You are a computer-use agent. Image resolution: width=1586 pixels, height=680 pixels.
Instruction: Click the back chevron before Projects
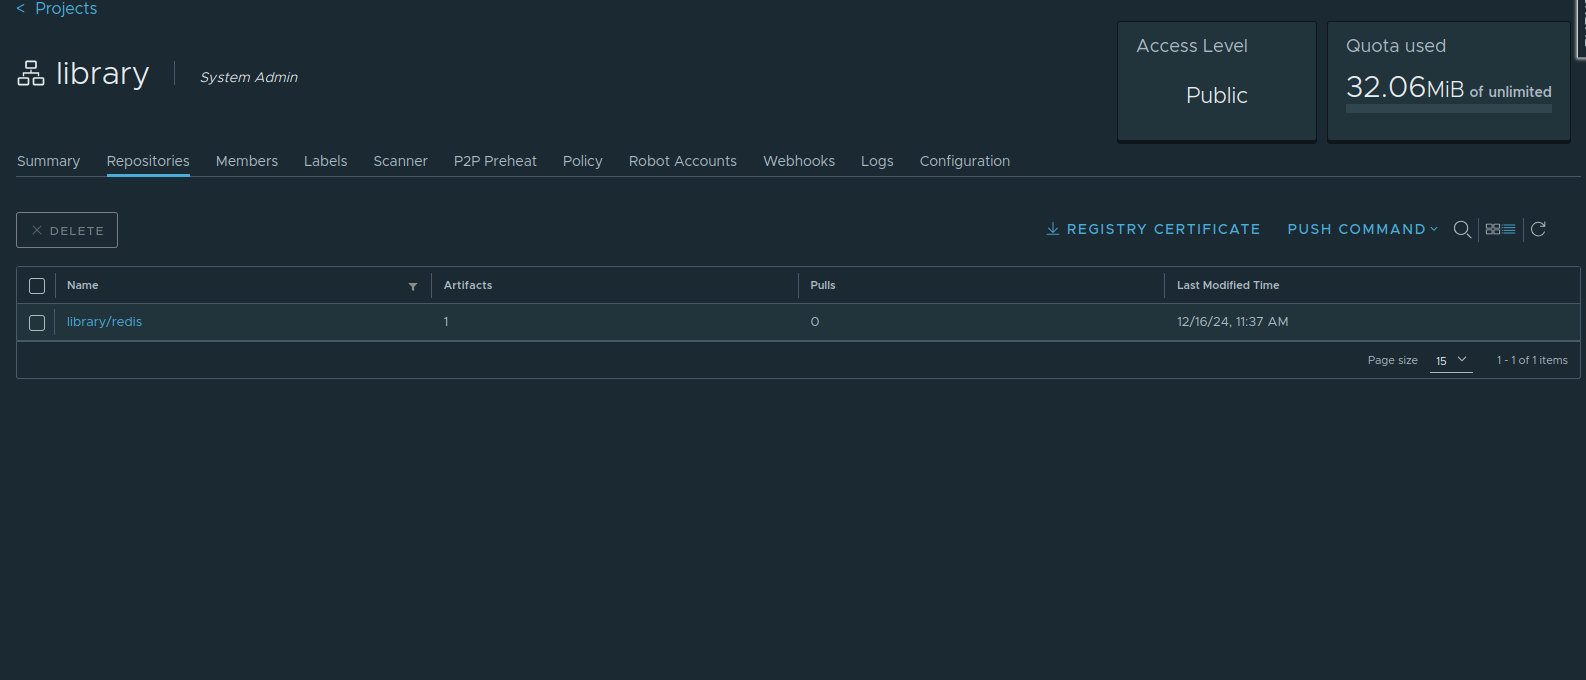(x=20, y=9)
